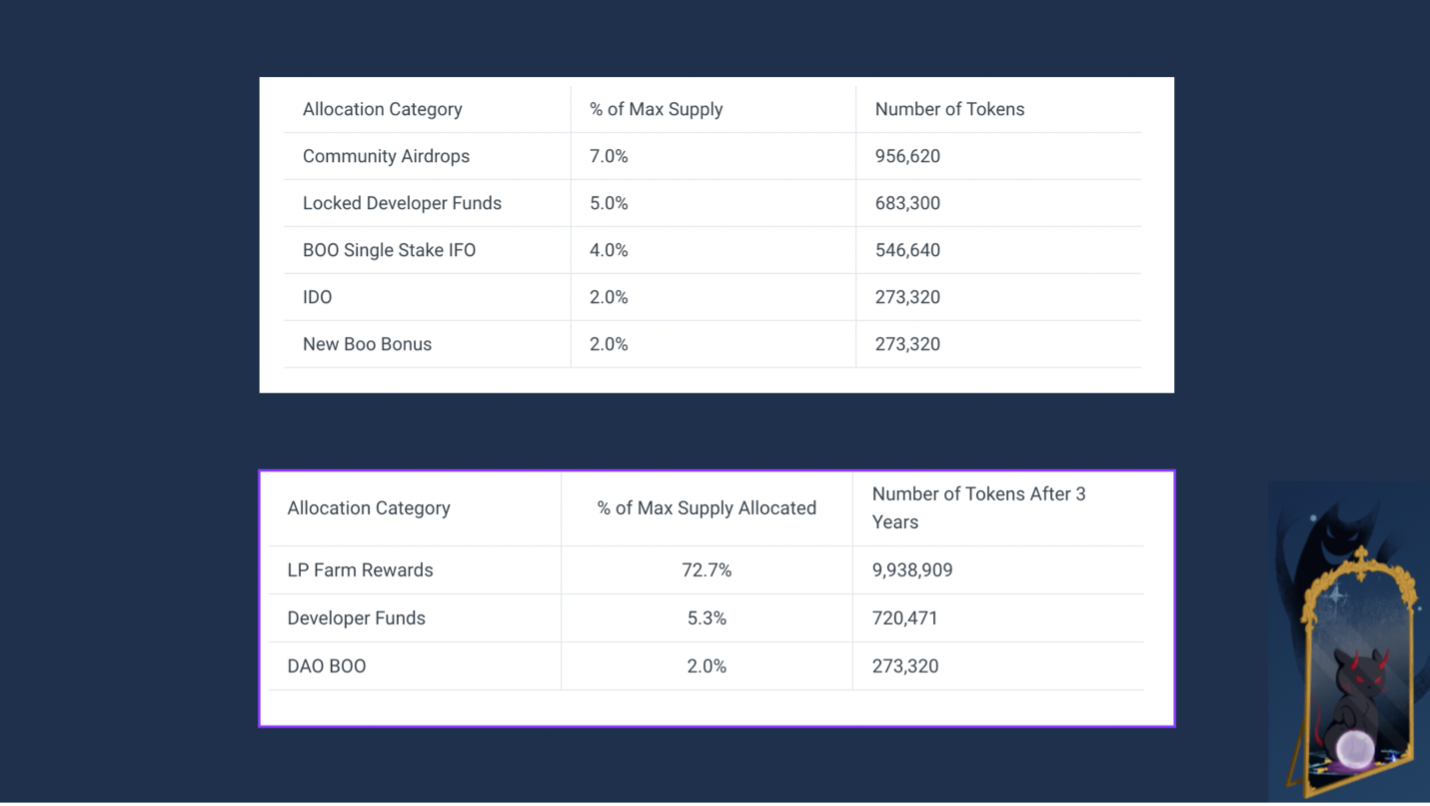This screenshot has height=806, width=1430.
Task: Click the IDO allocation category cell
Action: (317, 297)
